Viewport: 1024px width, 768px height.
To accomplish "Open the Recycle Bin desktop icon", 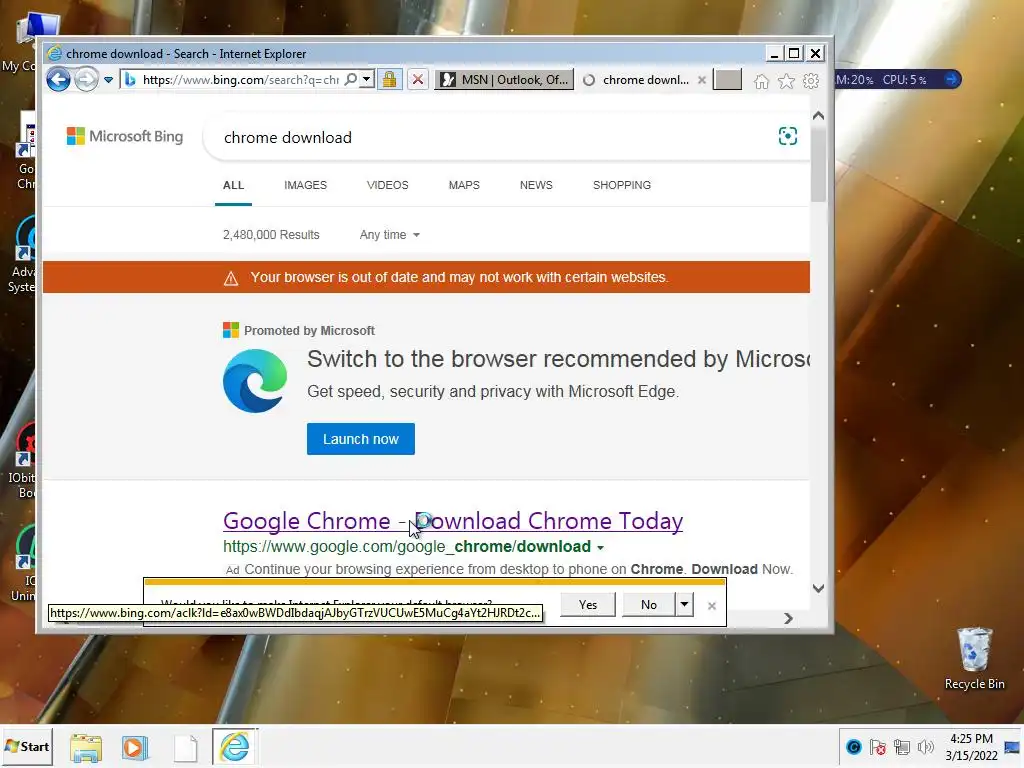I will 974,658.
